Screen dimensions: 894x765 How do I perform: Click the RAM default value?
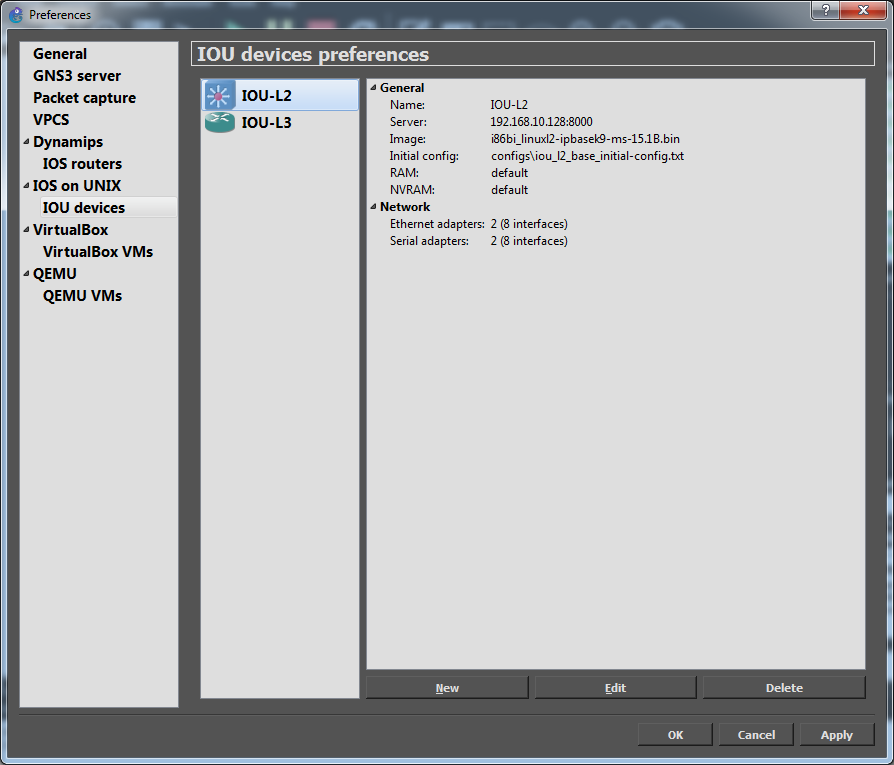[x=509, y=173]
